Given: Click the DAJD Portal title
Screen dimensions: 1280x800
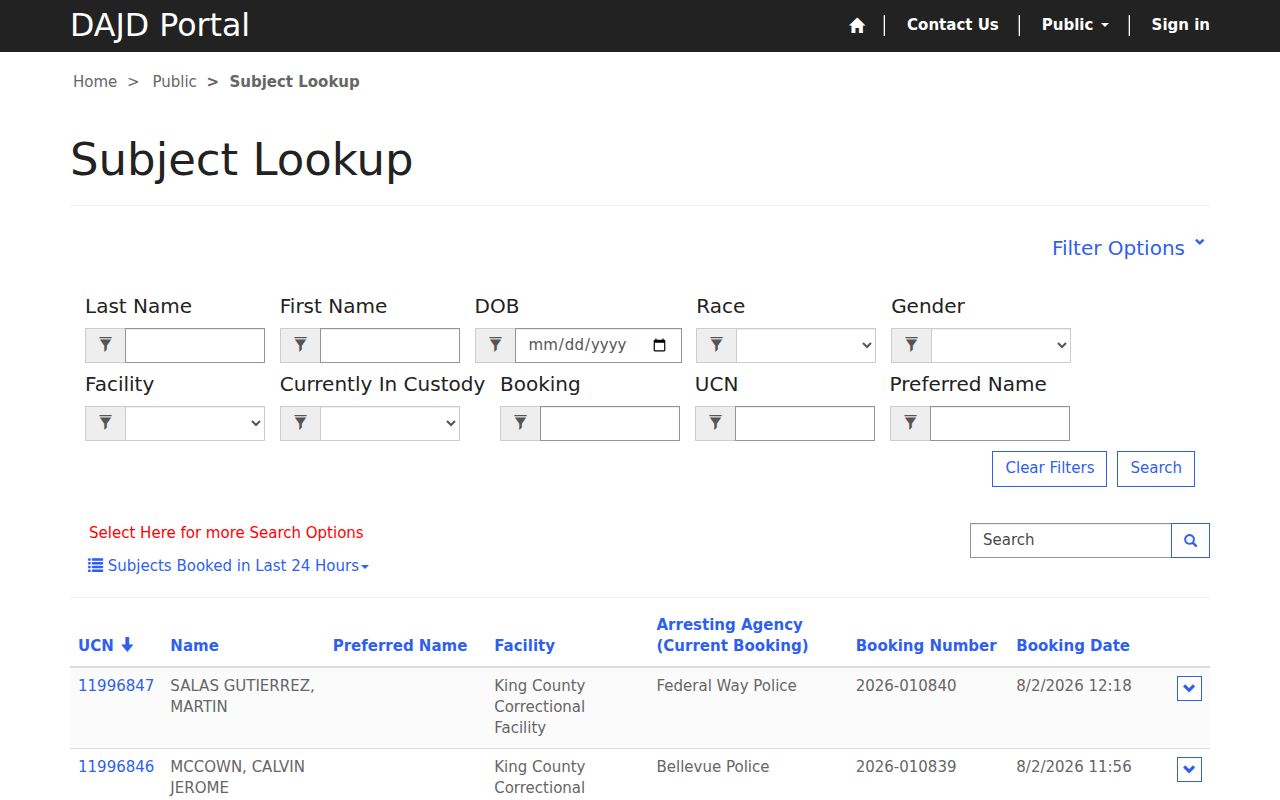Looking at the screenshot, I should (160, 25).
